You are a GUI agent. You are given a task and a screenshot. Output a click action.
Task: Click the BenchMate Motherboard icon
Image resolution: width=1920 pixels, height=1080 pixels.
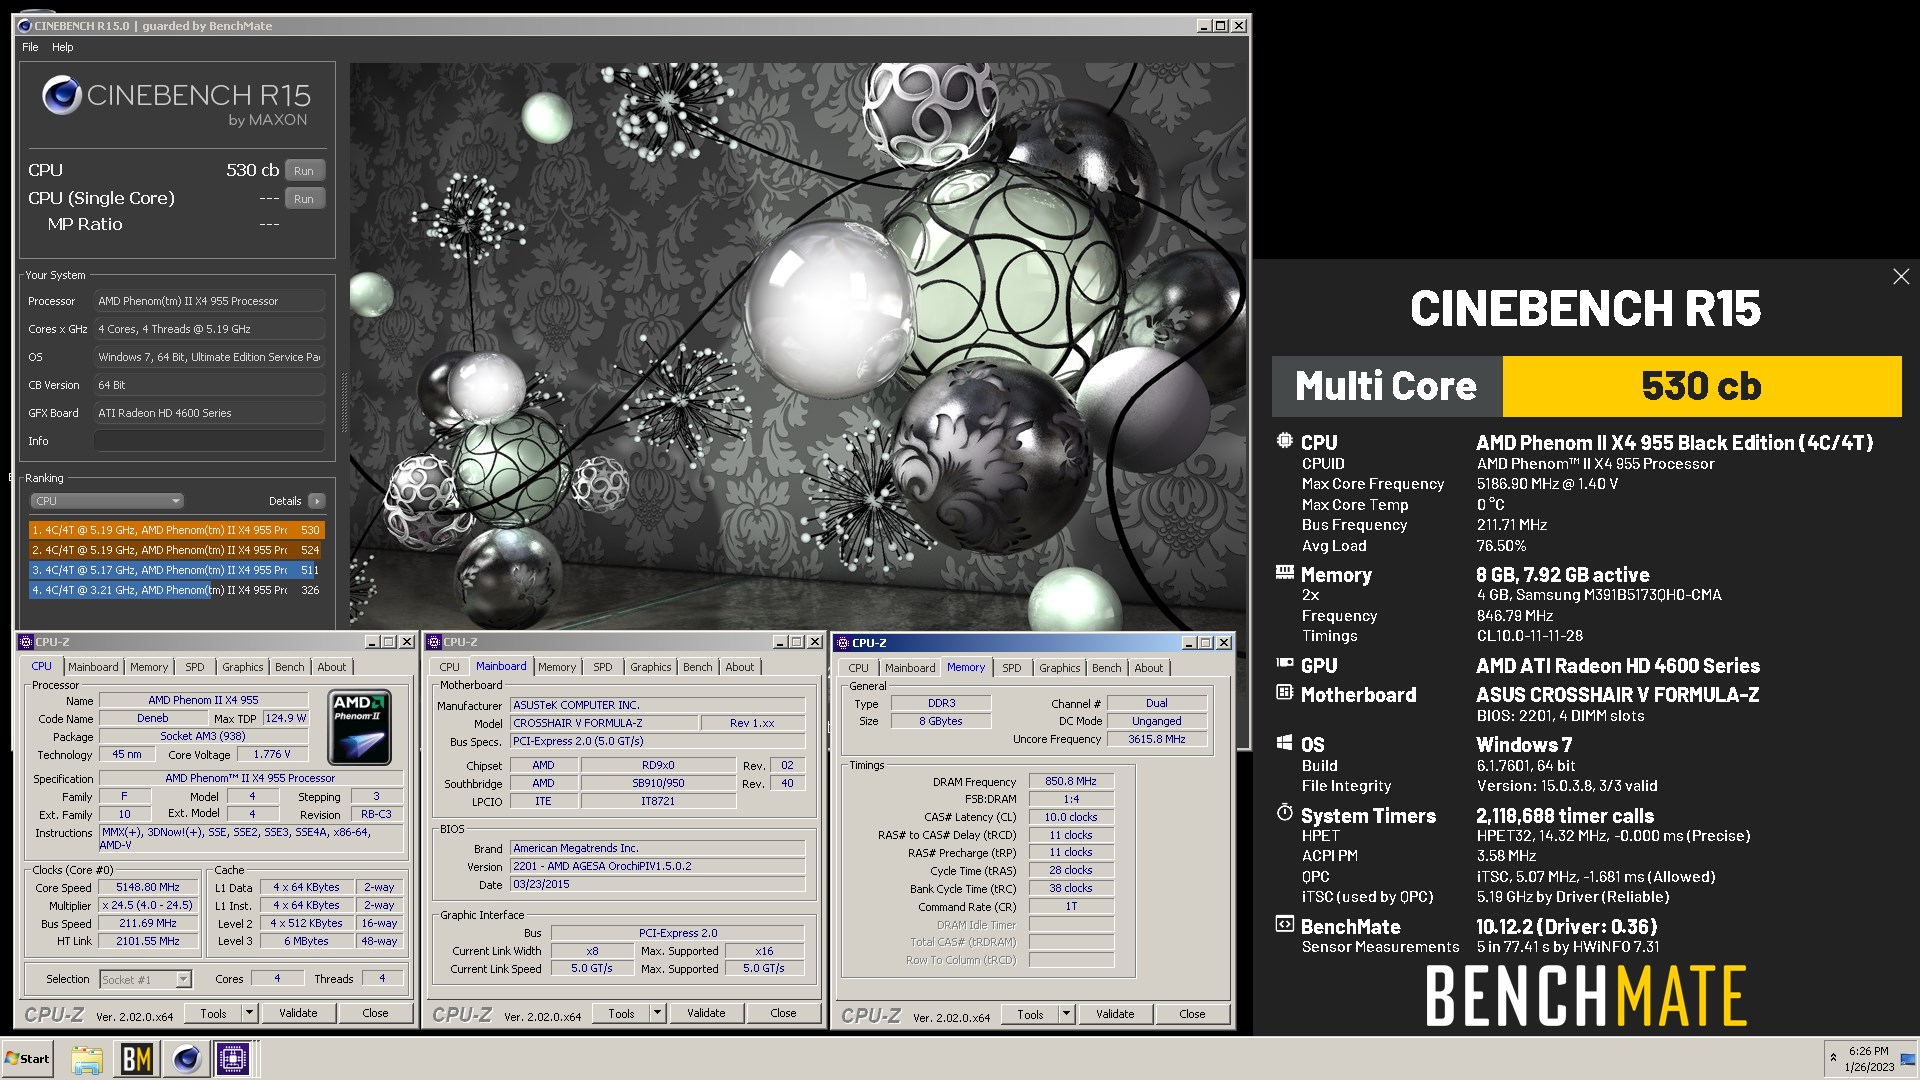pos(1285,692)
